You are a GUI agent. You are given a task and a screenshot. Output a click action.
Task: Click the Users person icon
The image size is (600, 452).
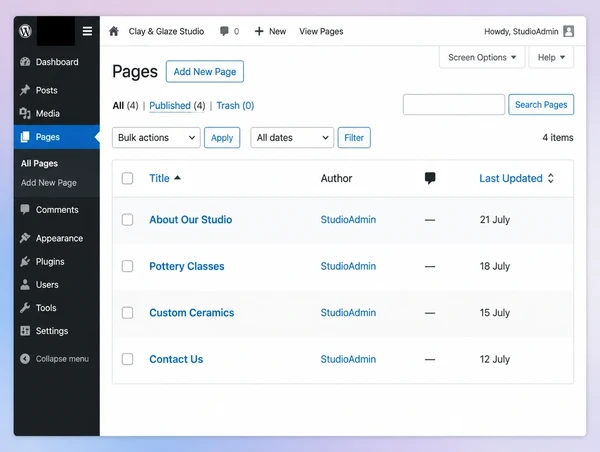(25, 284)
